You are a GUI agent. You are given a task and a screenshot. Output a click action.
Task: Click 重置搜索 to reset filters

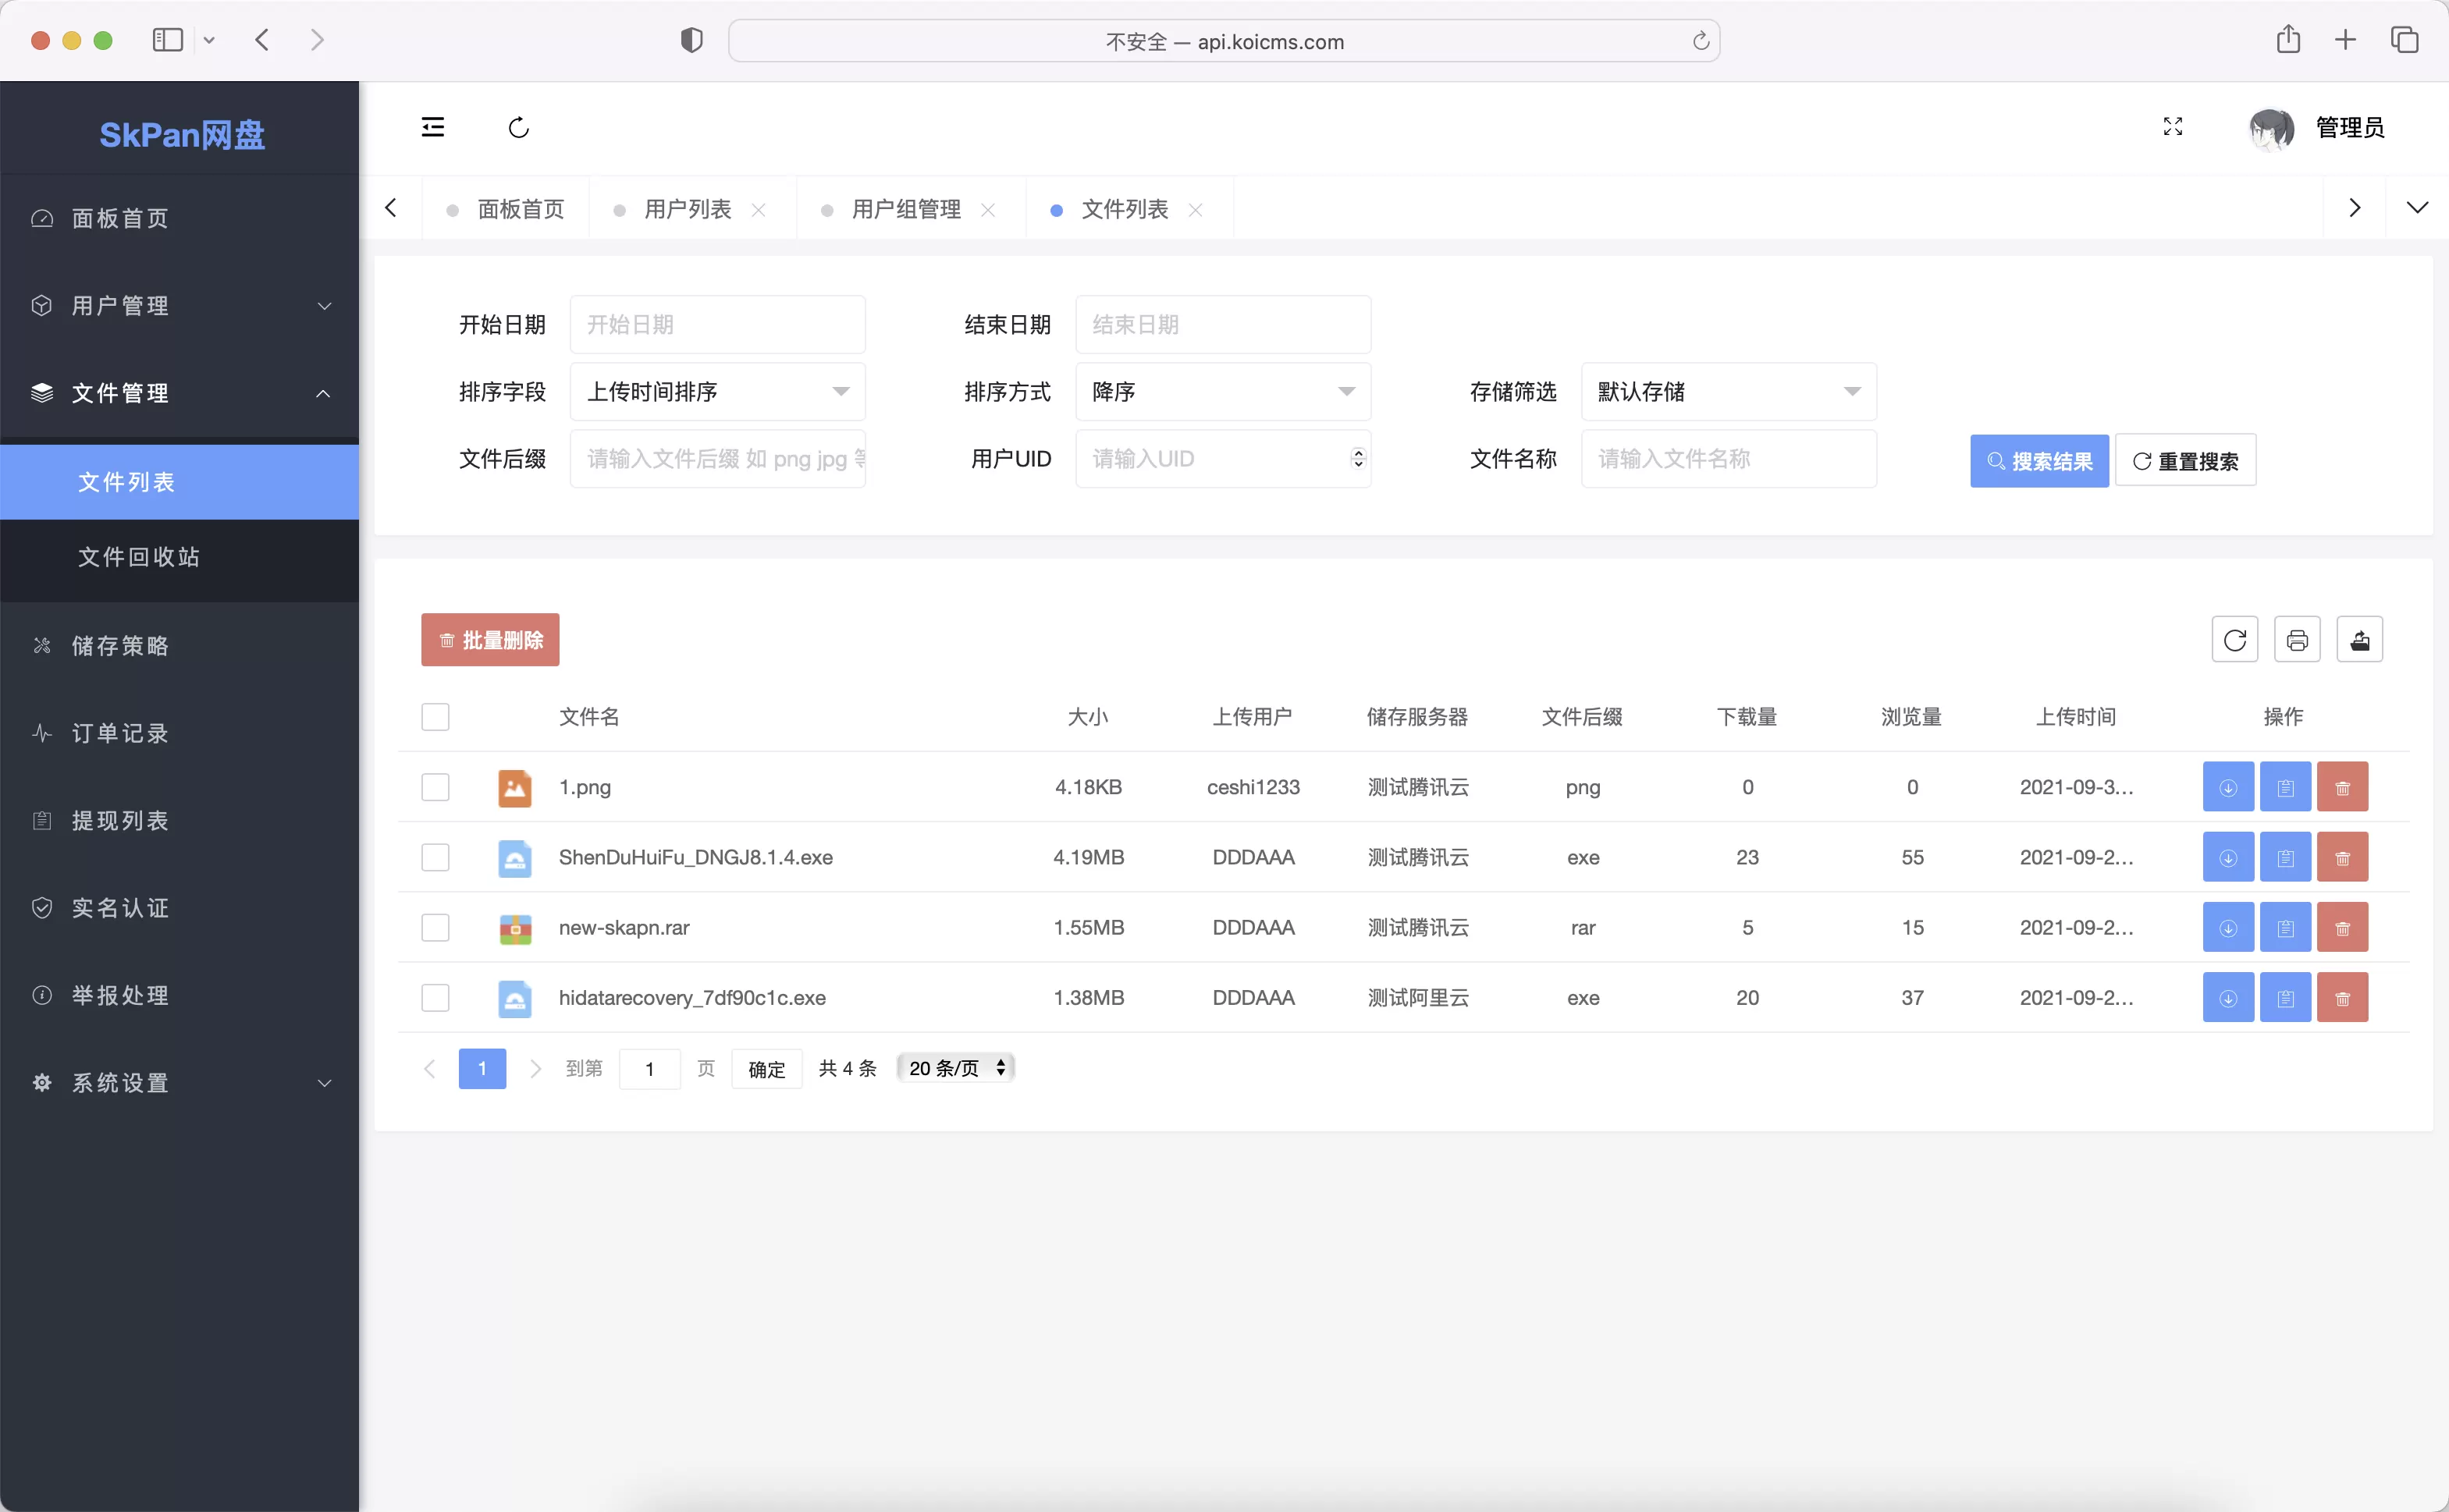(x=2185, y=460)
